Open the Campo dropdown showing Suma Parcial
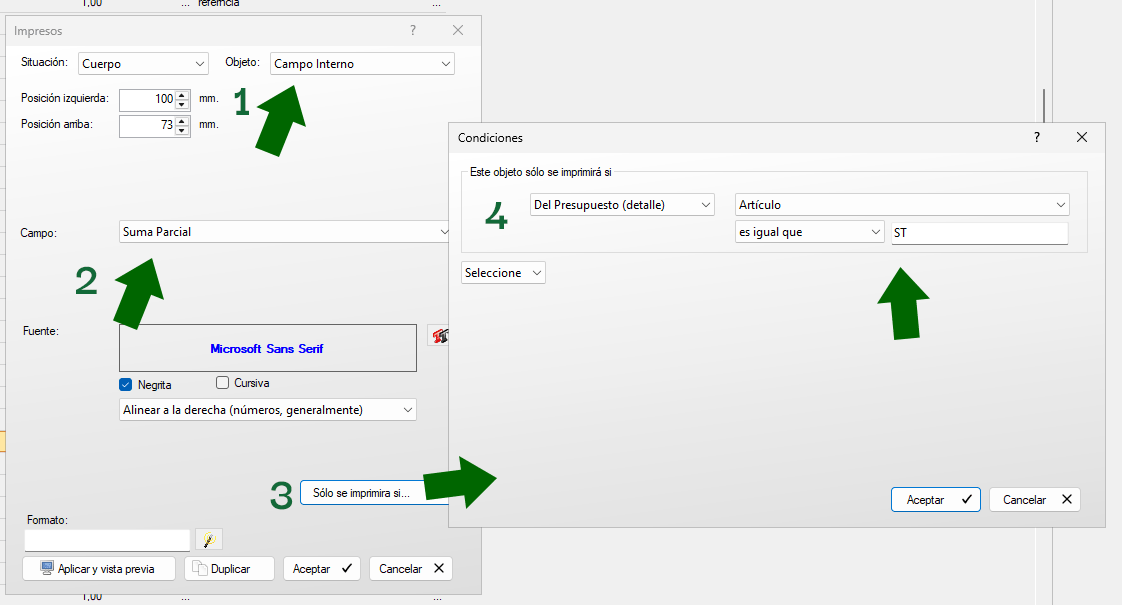This screenshot has width=1122, height=605. [284, 232]
